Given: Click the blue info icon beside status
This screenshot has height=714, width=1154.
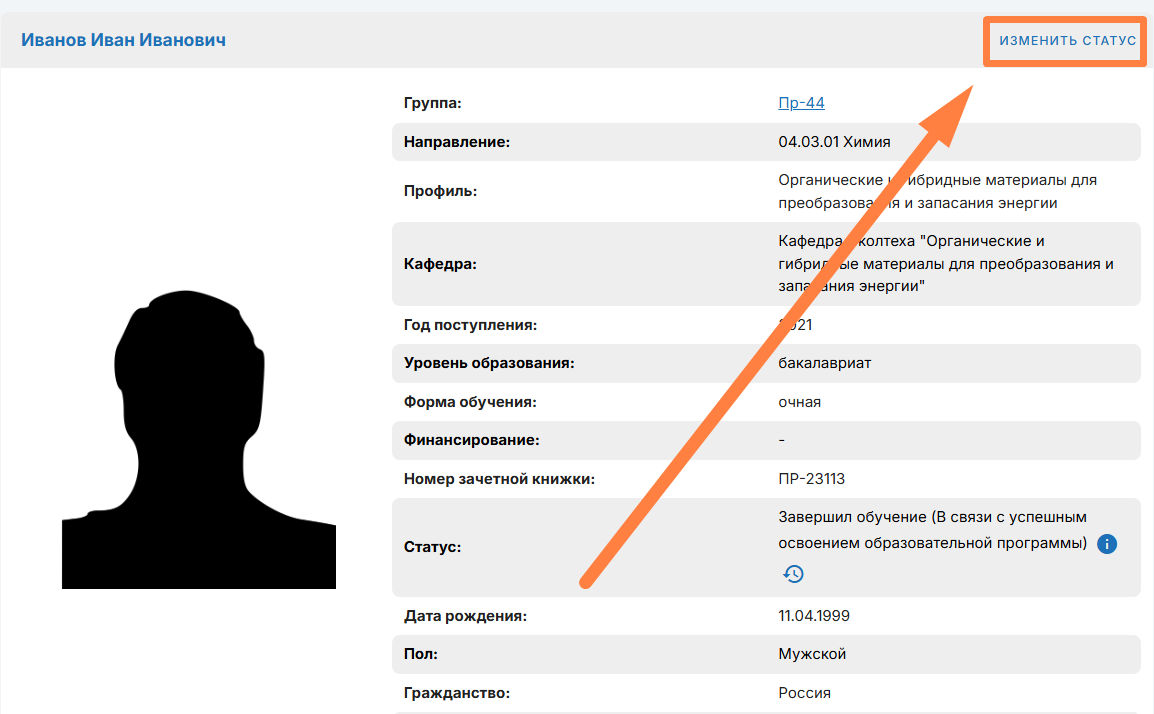Looking at the screenshot, I should click(1107, 544).
